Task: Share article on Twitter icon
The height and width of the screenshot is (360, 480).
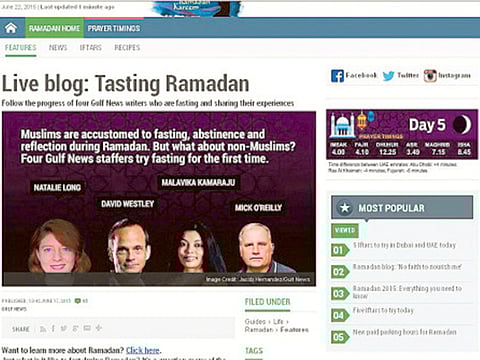Action: tap(64, 329)
